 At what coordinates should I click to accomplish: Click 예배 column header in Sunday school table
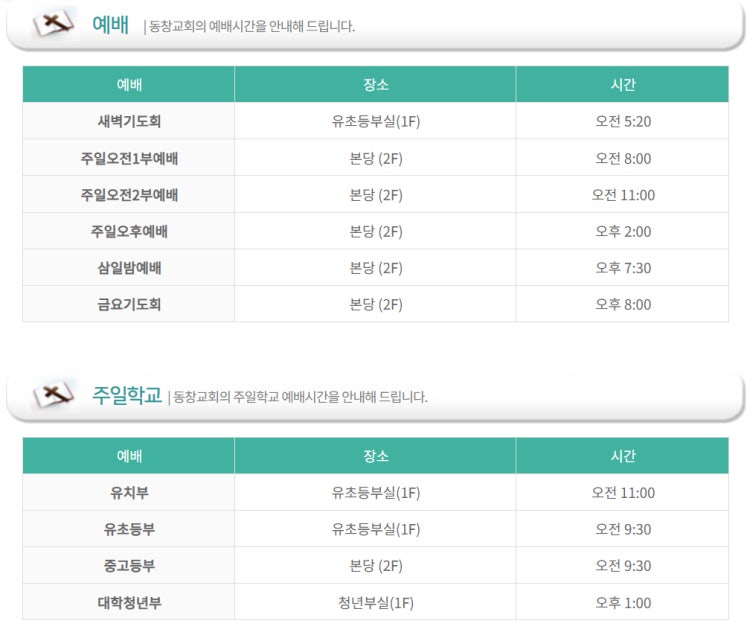(x=129, y=456)
